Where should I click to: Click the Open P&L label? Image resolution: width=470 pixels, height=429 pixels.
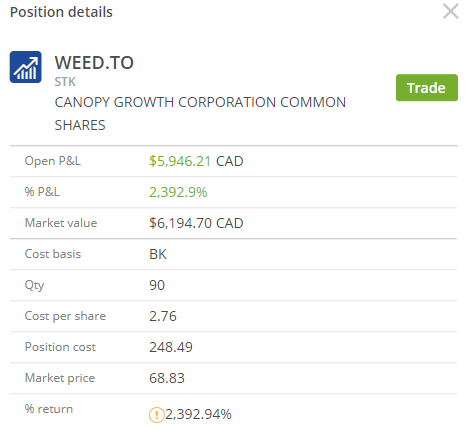coord(53,161)
